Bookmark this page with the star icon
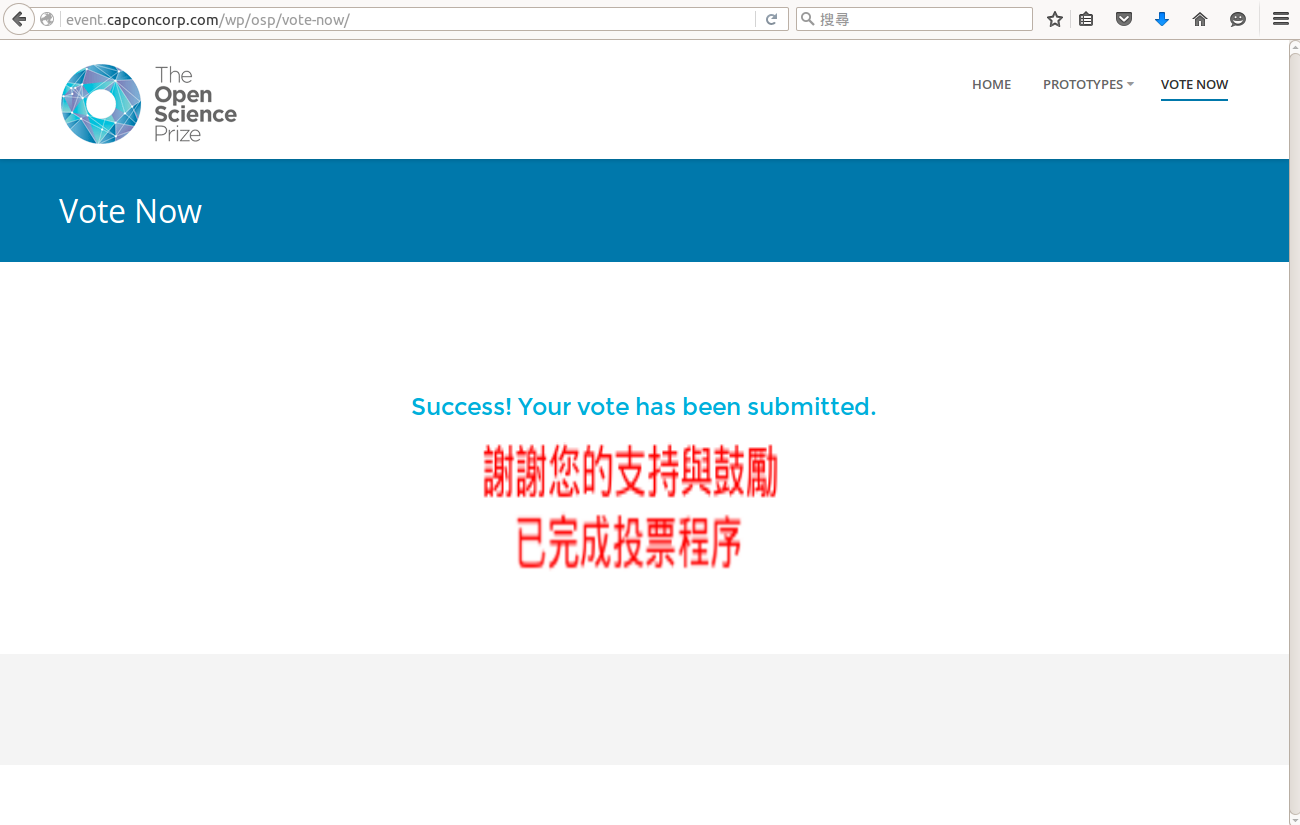 pos(1054,19)
